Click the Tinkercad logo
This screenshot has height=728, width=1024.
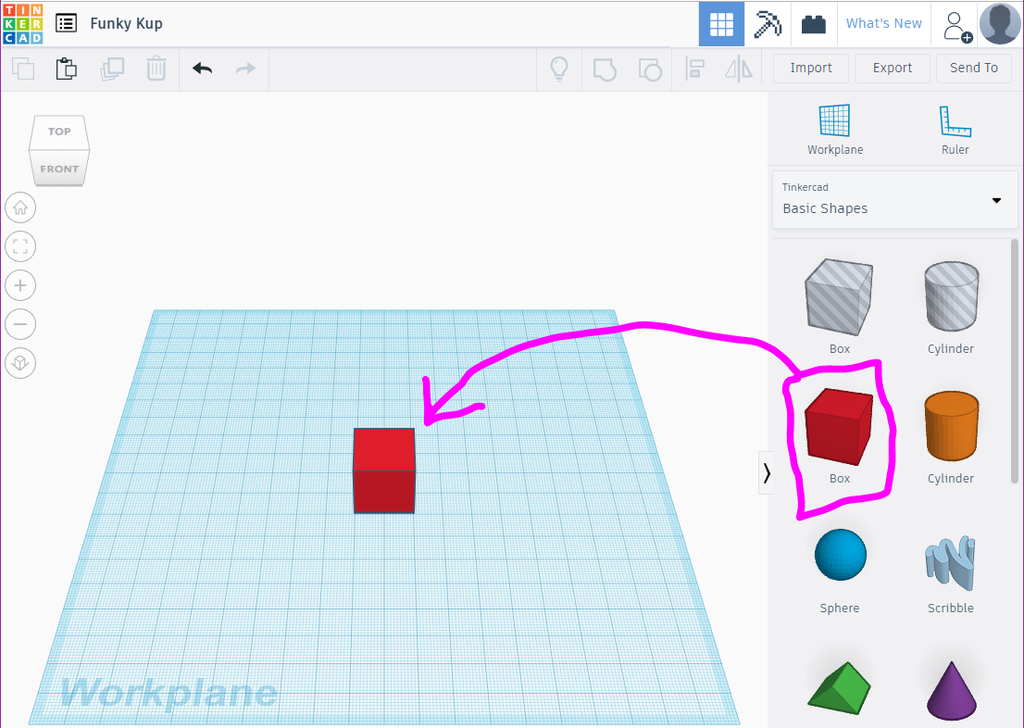point(23,24)
